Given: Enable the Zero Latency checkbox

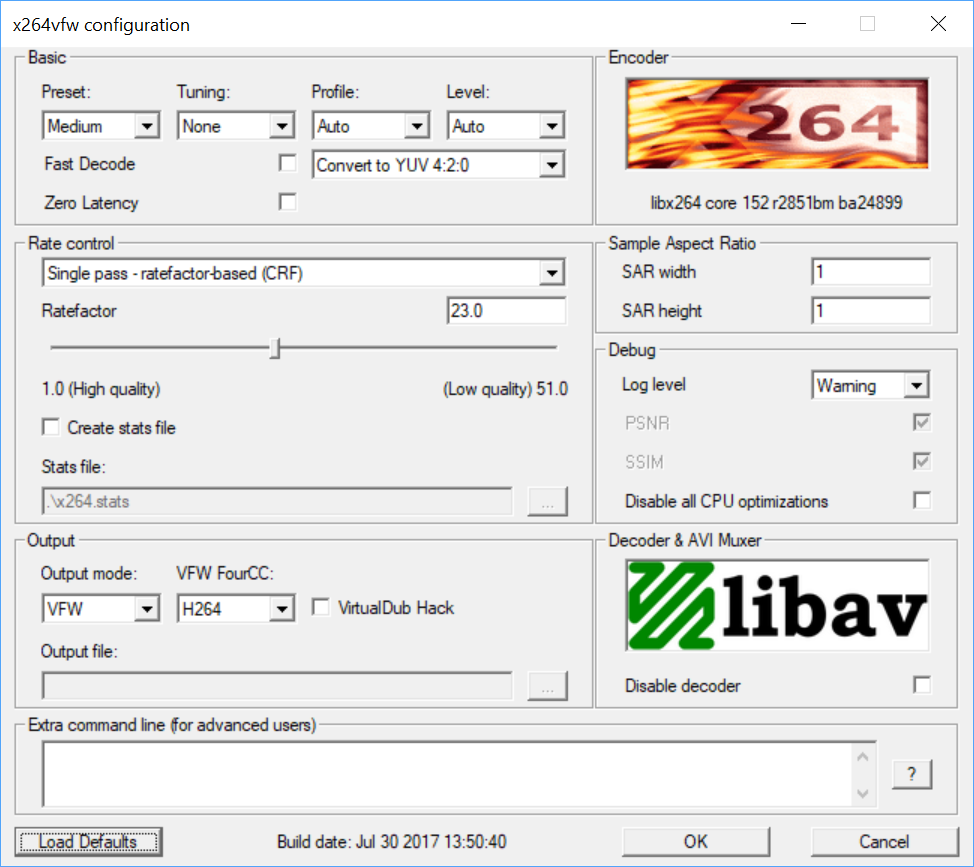Looking at the screenshot, I should coord(288,202).
